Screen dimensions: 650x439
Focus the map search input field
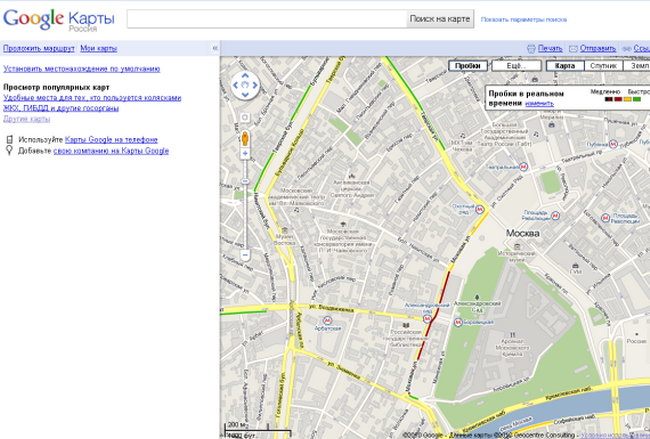pyautogui.click(x=267, y=19)
